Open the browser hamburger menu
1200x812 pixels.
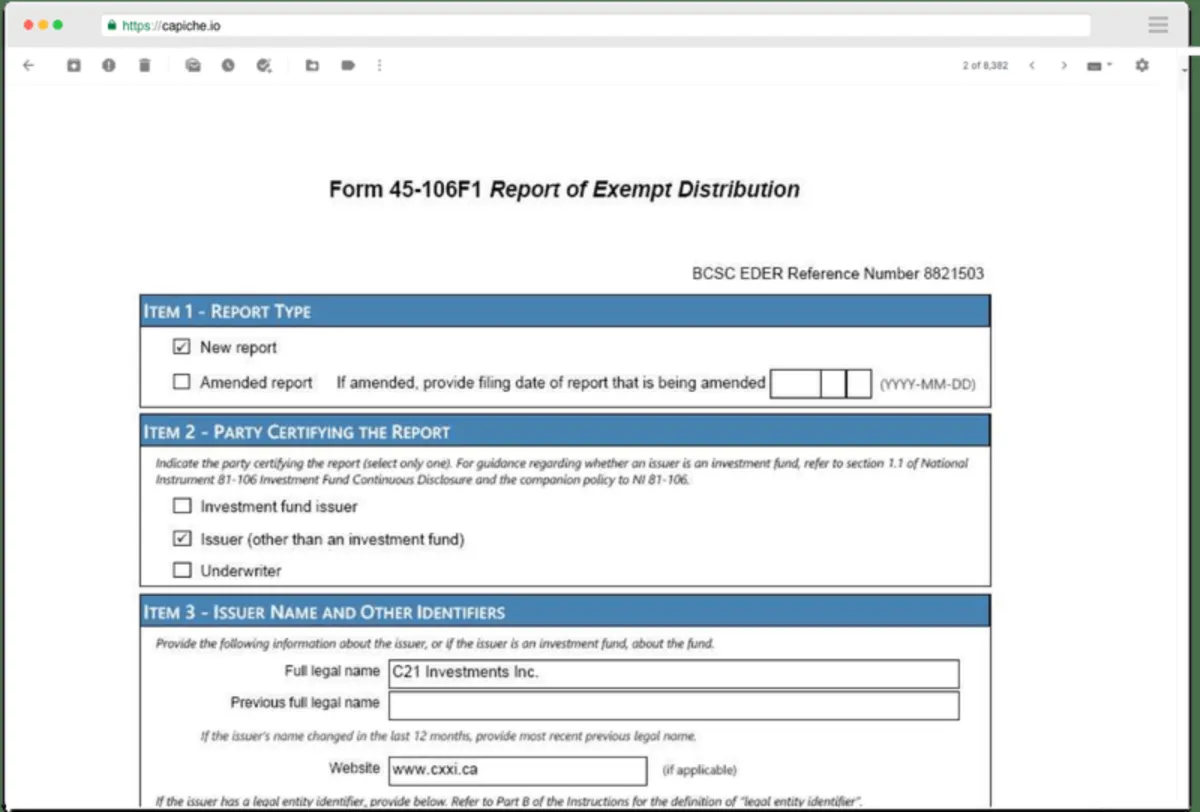coord(1158,26)
